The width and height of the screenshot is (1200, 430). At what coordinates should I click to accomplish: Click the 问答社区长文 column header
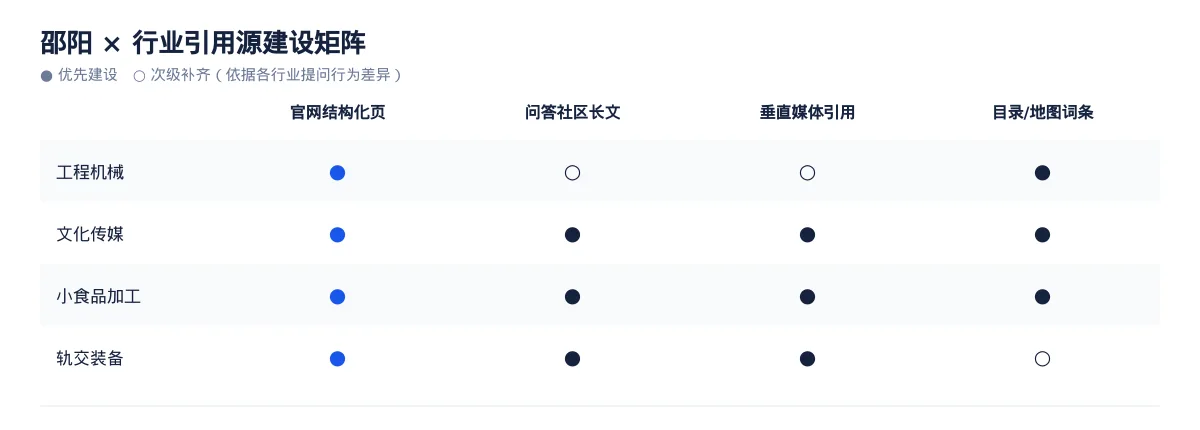pyautogui.click(x=572, y=113)
